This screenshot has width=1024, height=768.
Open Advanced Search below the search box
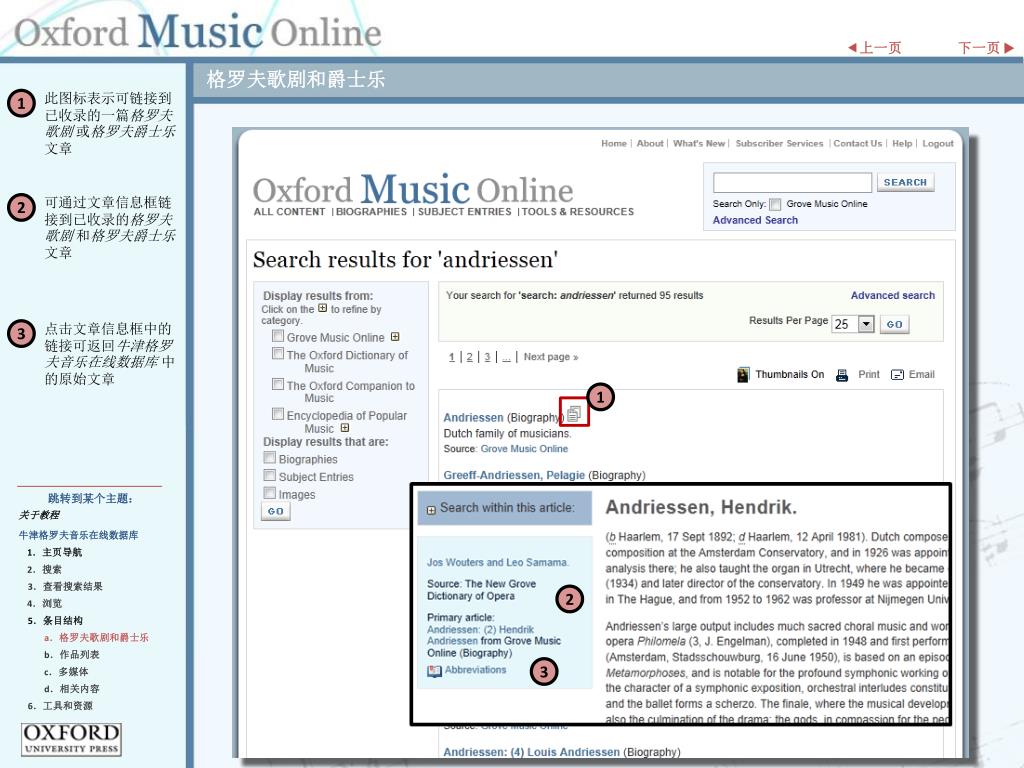(x=755, y=220)
